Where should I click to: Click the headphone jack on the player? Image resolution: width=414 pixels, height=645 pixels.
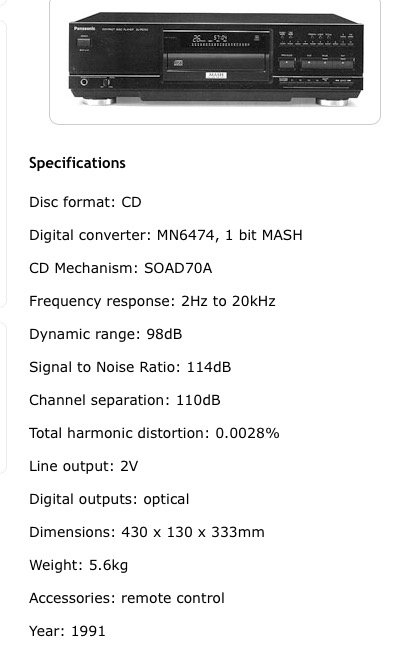[x=84, y=82]
